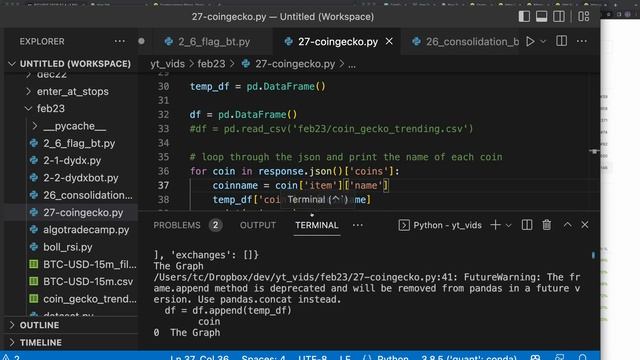The height and width of the screenshot is (360, 640).
Task: Split the terminal
Action: pos(527,225)
